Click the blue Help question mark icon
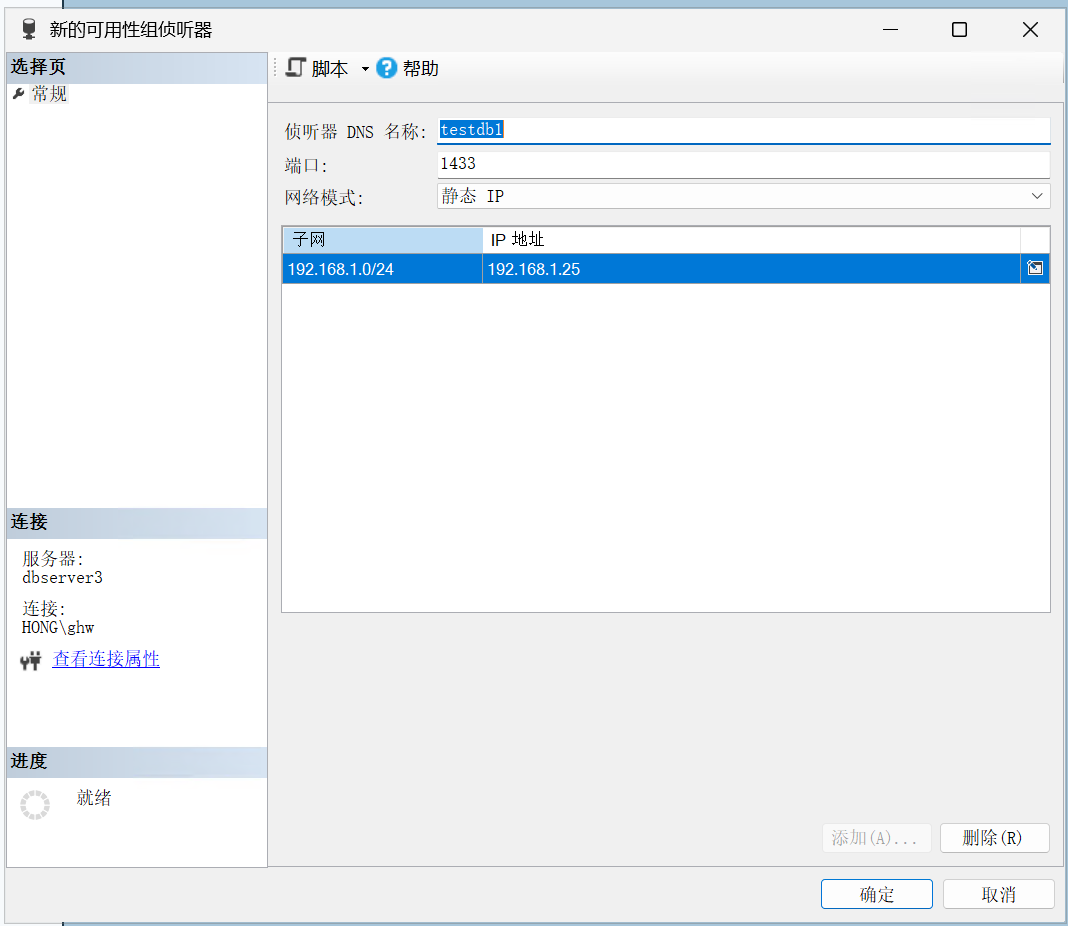The width and height of the screenshot is (1068, 926). click(387, 68)
